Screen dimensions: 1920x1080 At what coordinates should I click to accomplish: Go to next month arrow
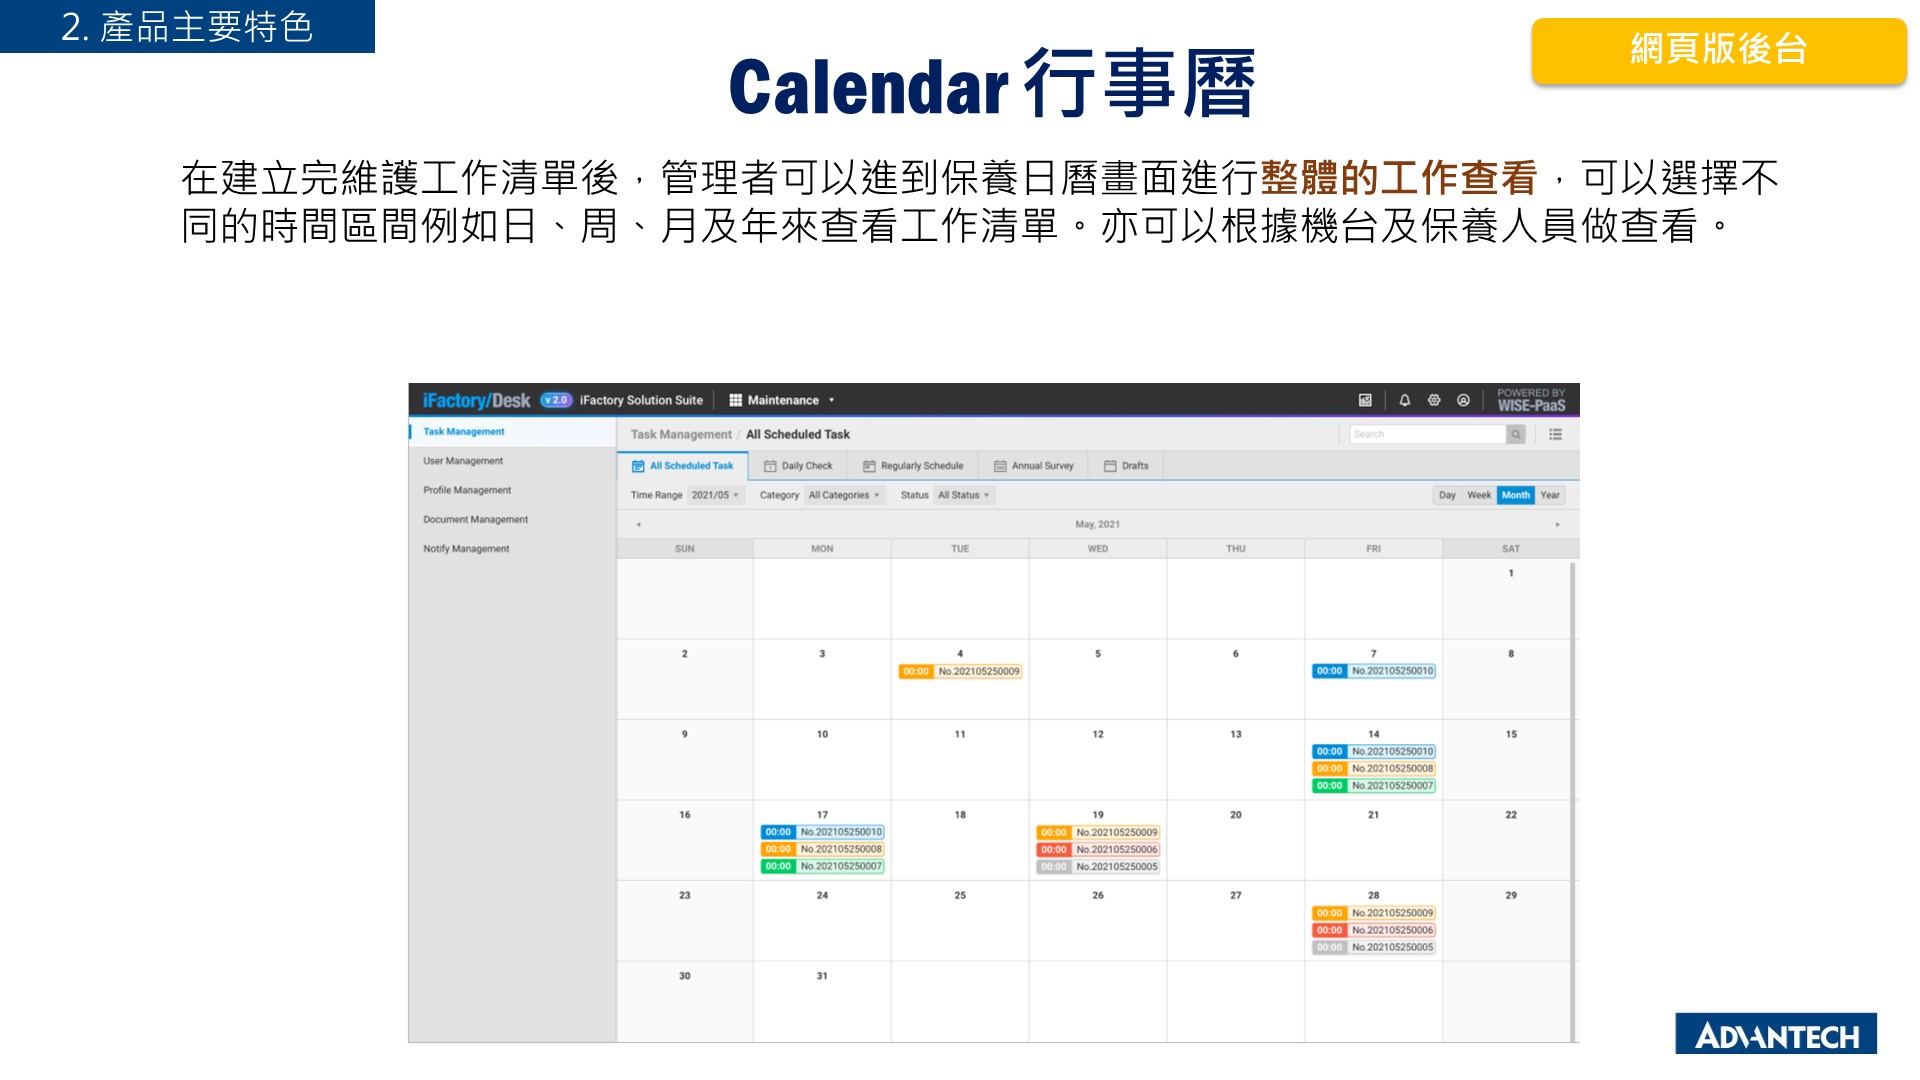[1557, 524]
